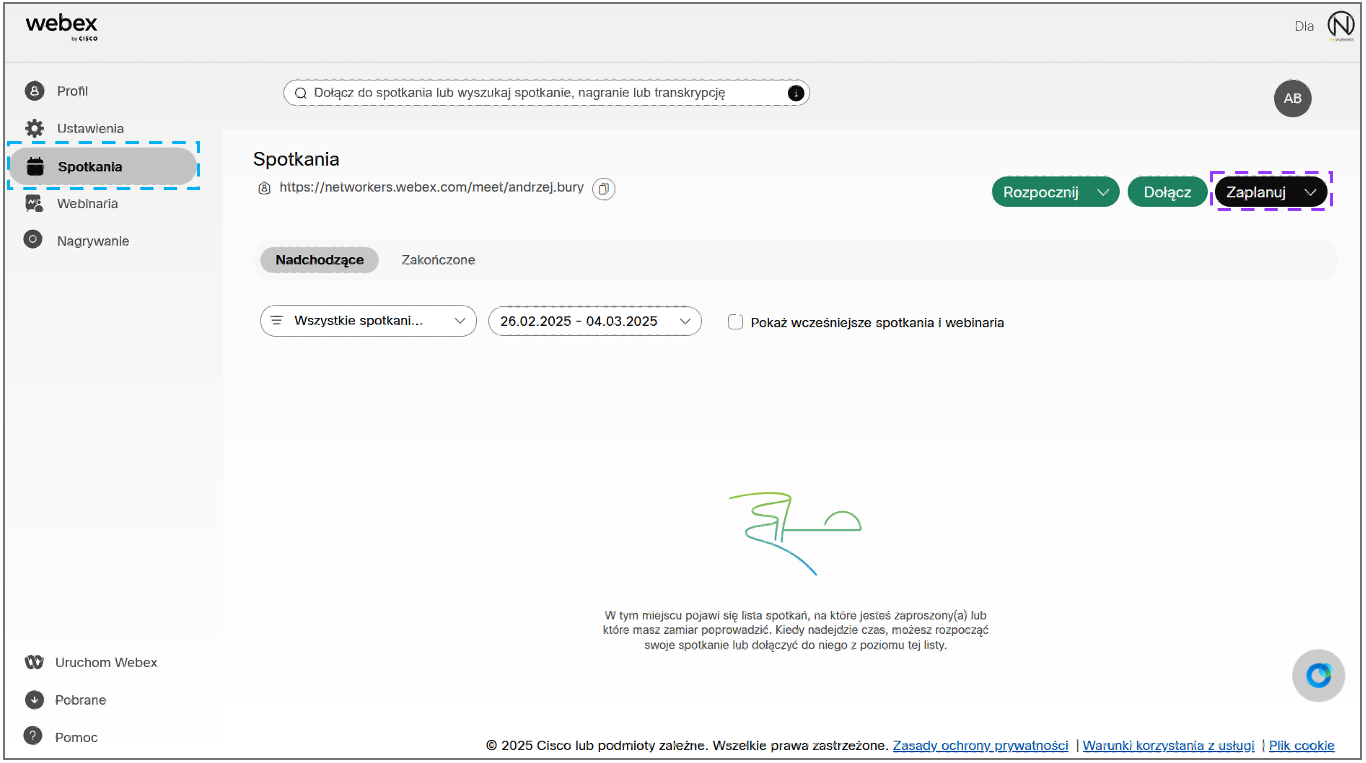Switch to the Zakończone tab

(x=438, y=260)
